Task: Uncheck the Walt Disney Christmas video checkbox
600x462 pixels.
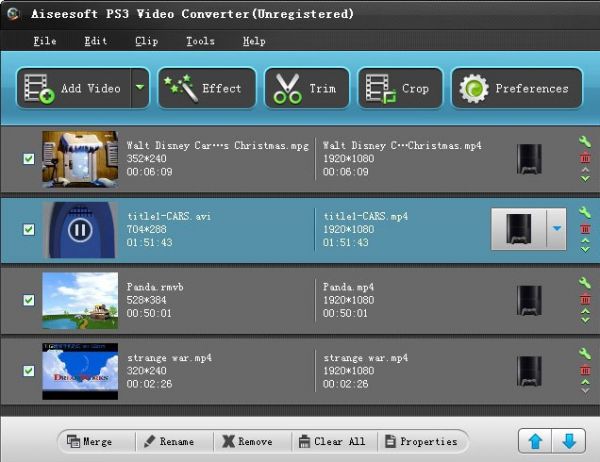Action: [x=29, y=158]
